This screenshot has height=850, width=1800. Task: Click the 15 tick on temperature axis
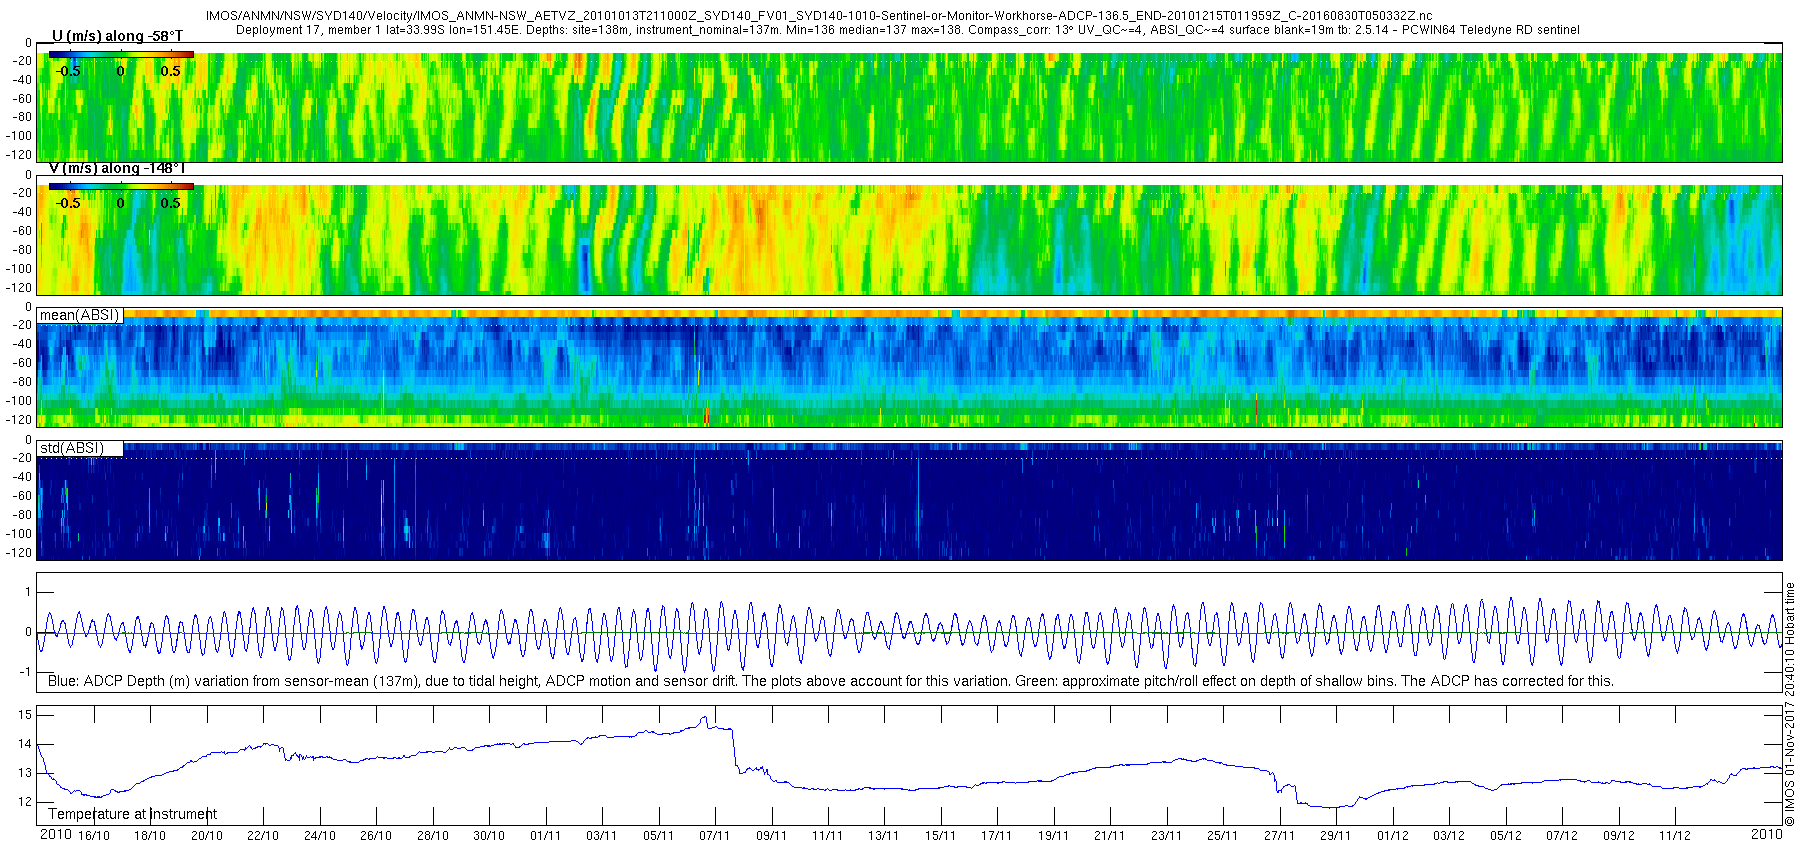click(x=25, y=715)
